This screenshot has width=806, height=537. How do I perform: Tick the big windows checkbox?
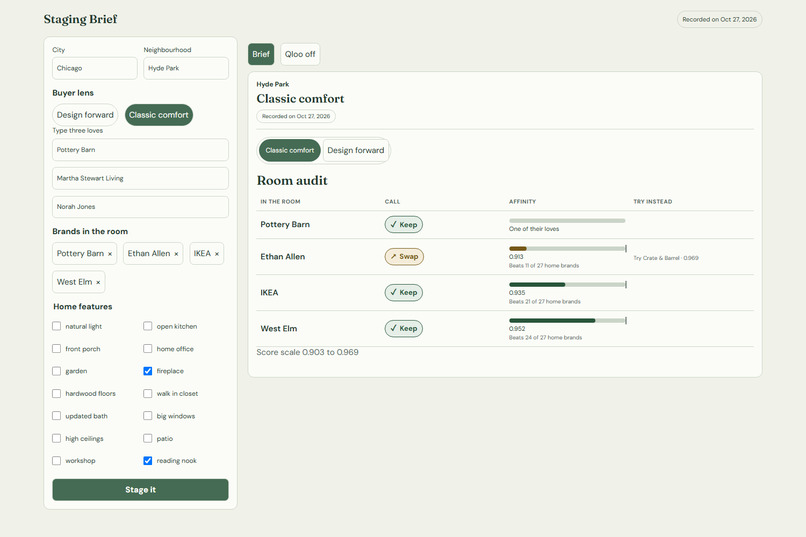tap(148, 416)
